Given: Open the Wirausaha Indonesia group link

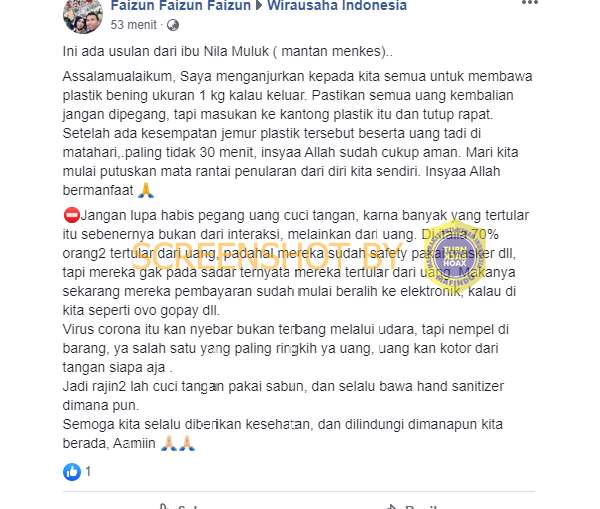Looking at the screenshot, I should click(337, 6).
